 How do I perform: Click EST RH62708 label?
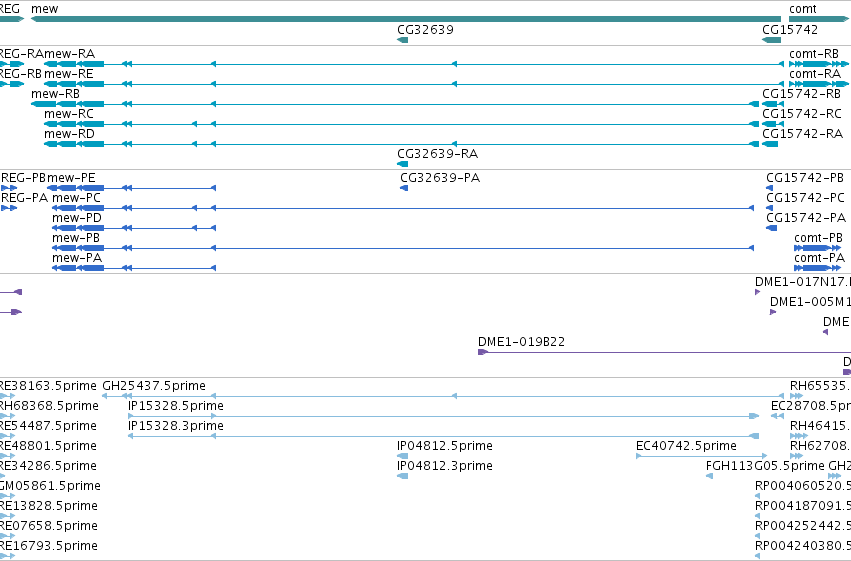820,446
